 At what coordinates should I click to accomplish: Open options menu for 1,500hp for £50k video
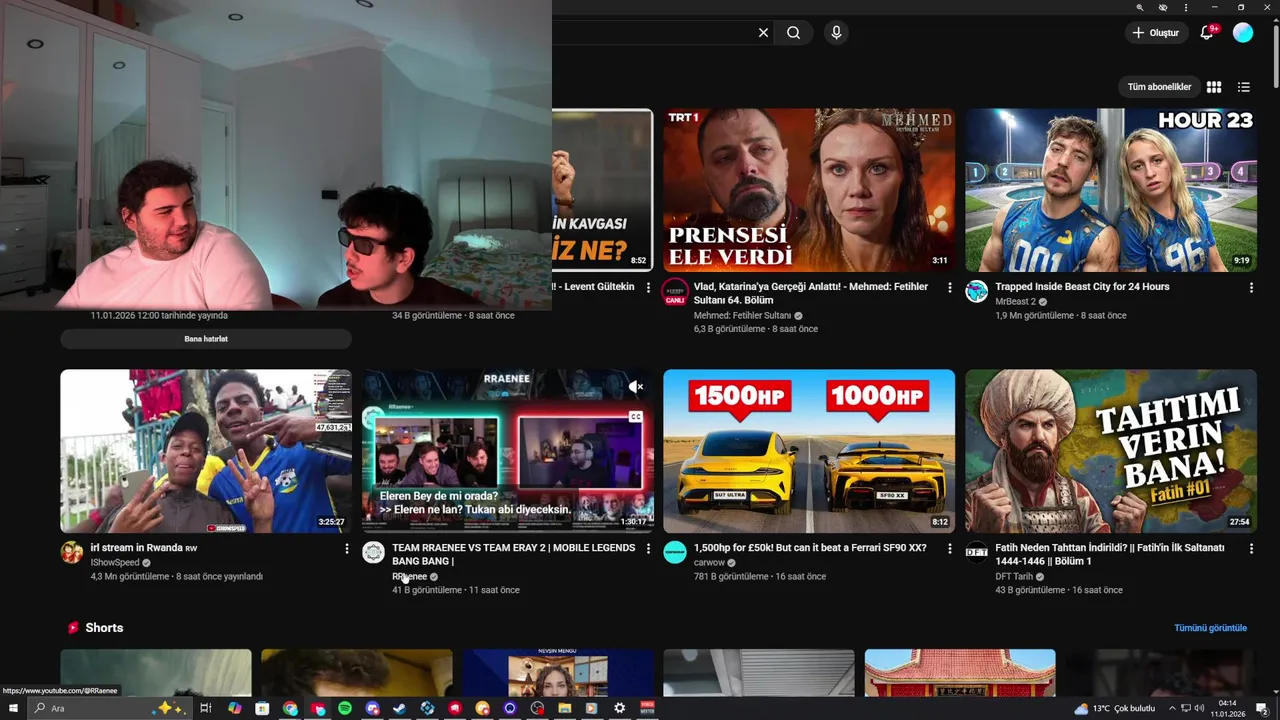tap(950, 549)
